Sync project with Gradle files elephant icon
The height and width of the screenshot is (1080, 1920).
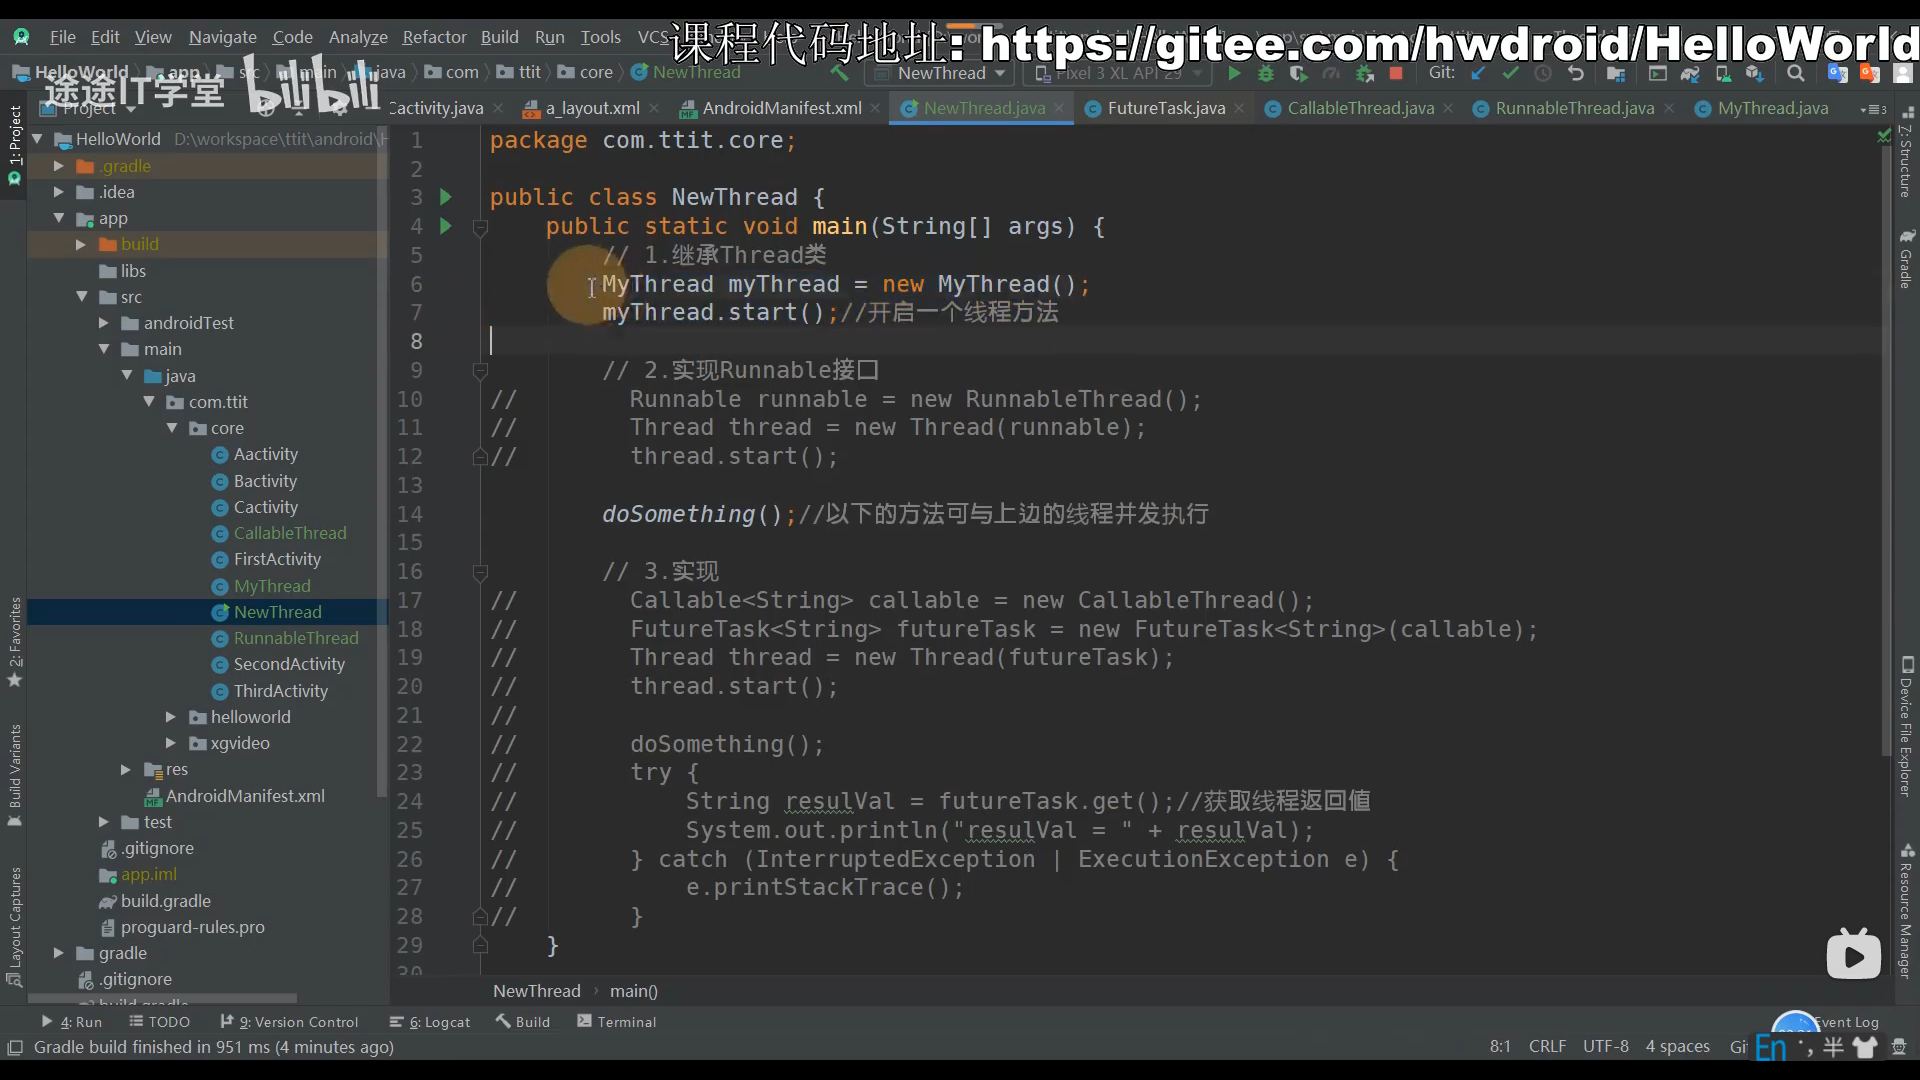tap(1690, 73)
